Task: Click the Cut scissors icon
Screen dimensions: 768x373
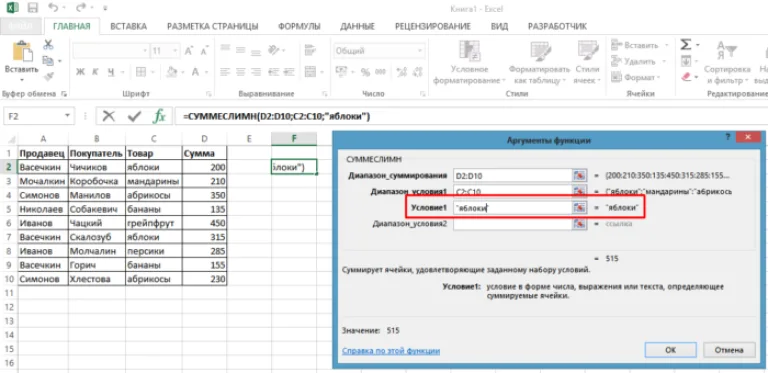Action: [48, 45]
